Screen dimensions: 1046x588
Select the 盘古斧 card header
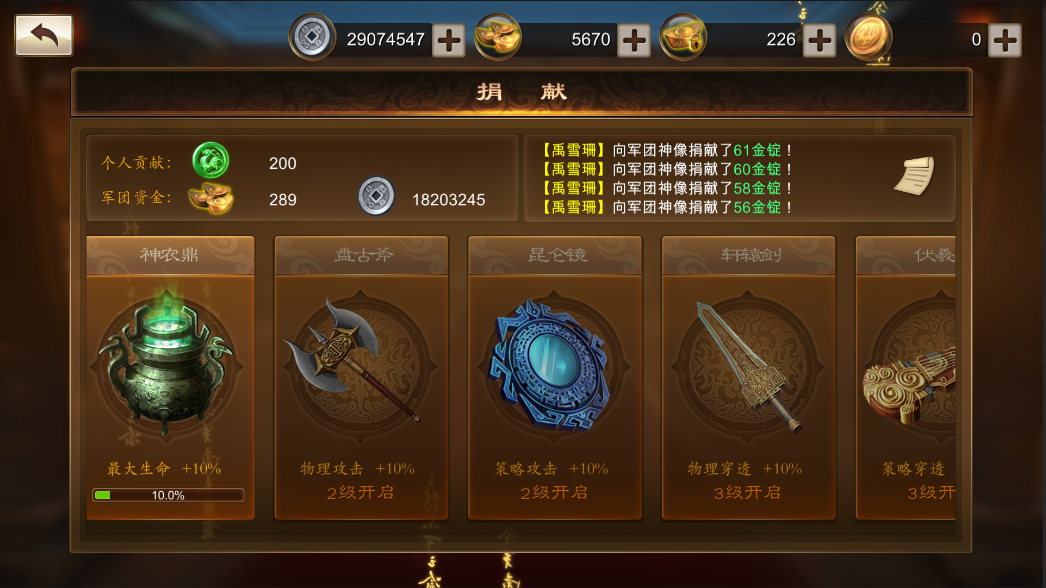(362, 255)
